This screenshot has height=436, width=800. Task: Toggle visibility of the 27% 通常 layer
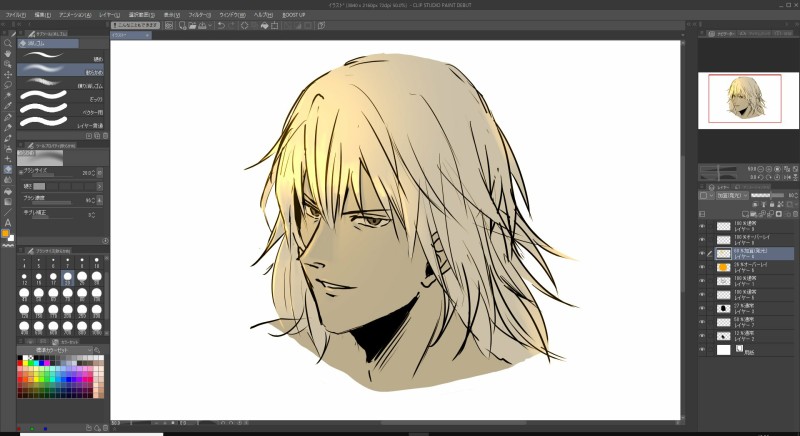tap(702, 309)
